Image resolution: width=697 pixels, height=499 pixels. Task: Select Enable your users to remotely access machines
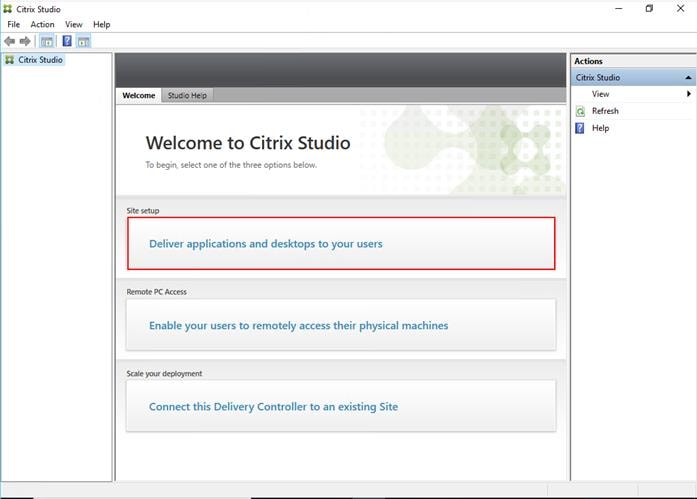click(341, 325)
